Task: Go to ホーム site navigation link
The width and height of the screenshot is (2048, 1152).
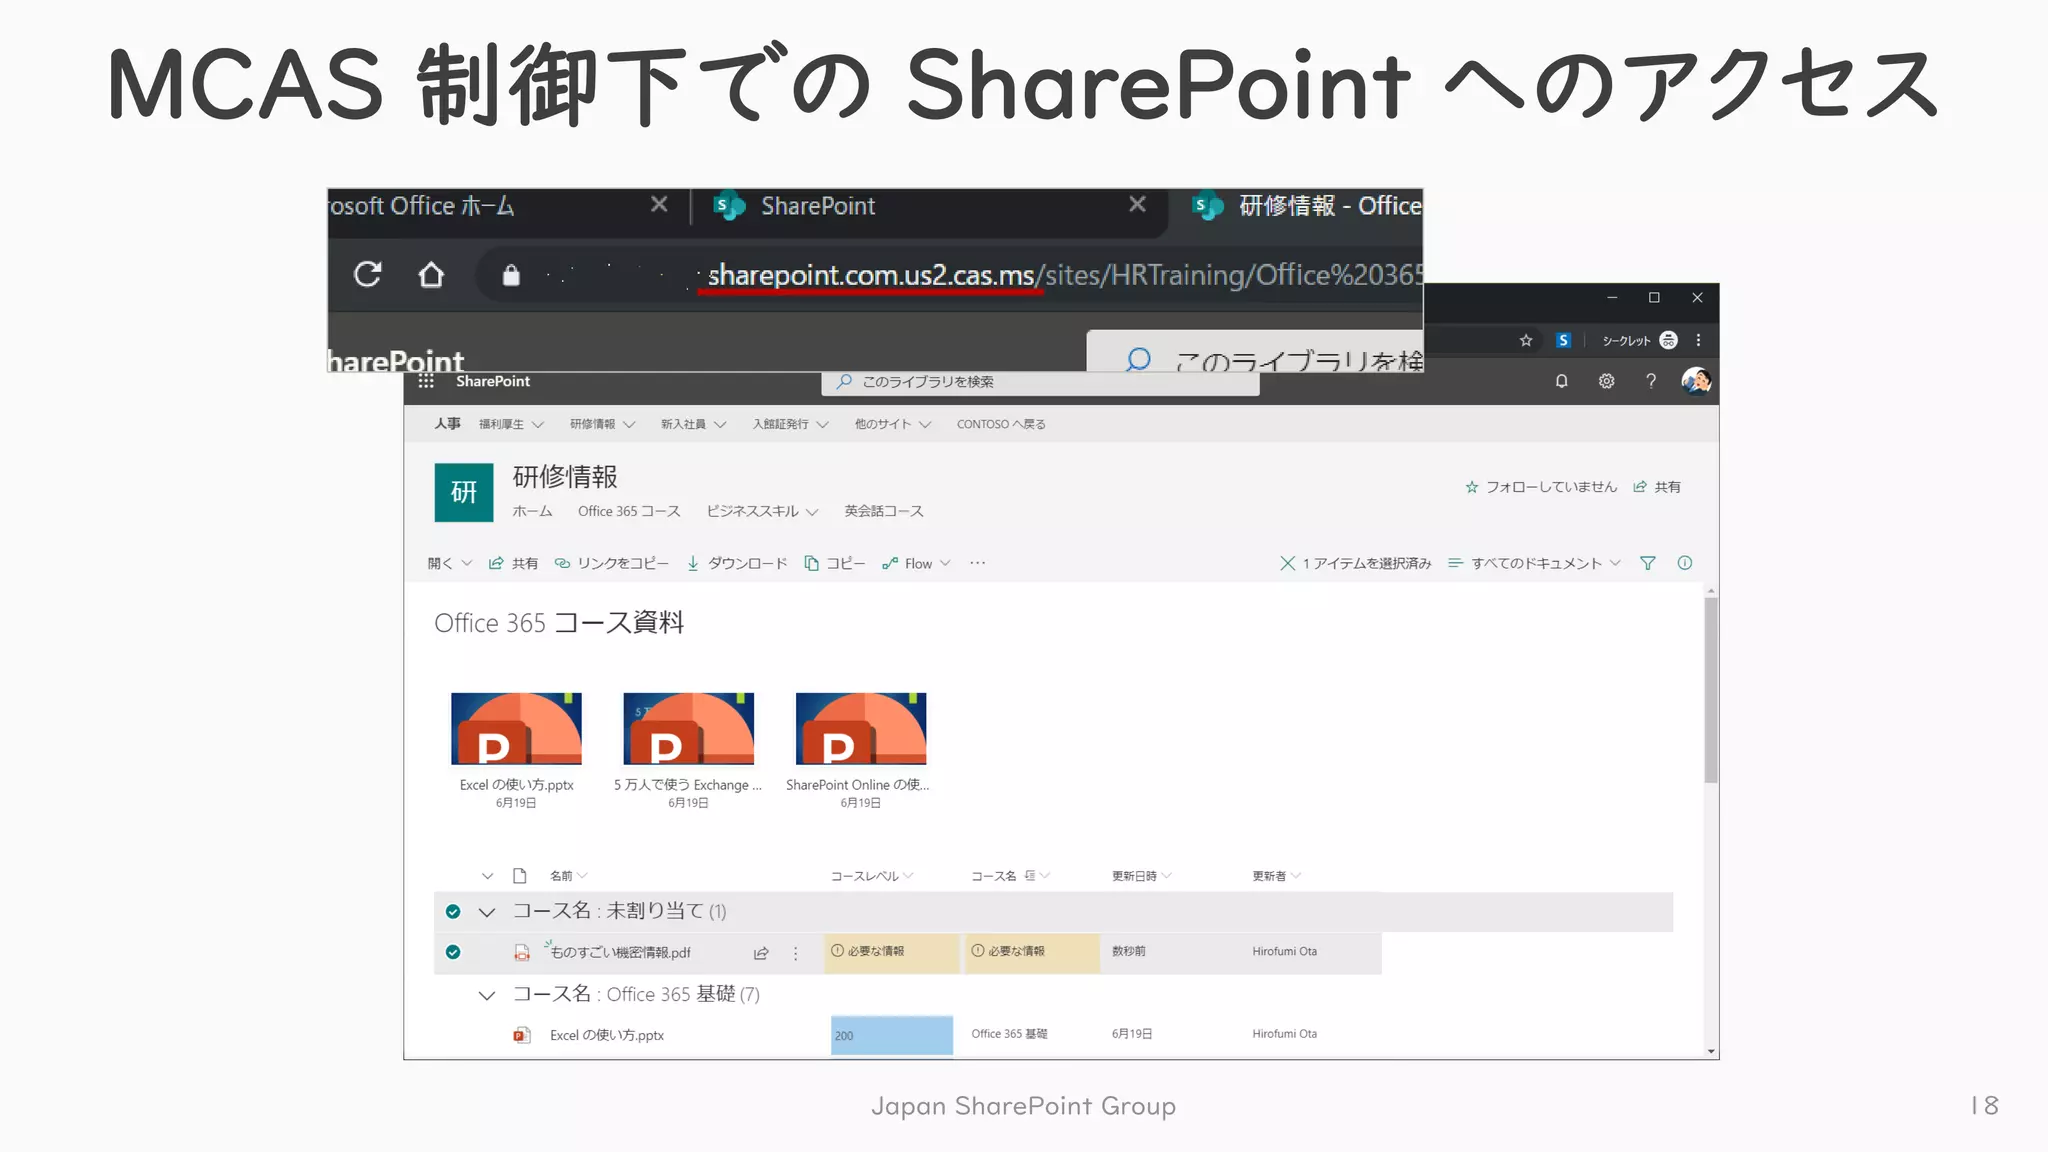Action: (532, 511)
